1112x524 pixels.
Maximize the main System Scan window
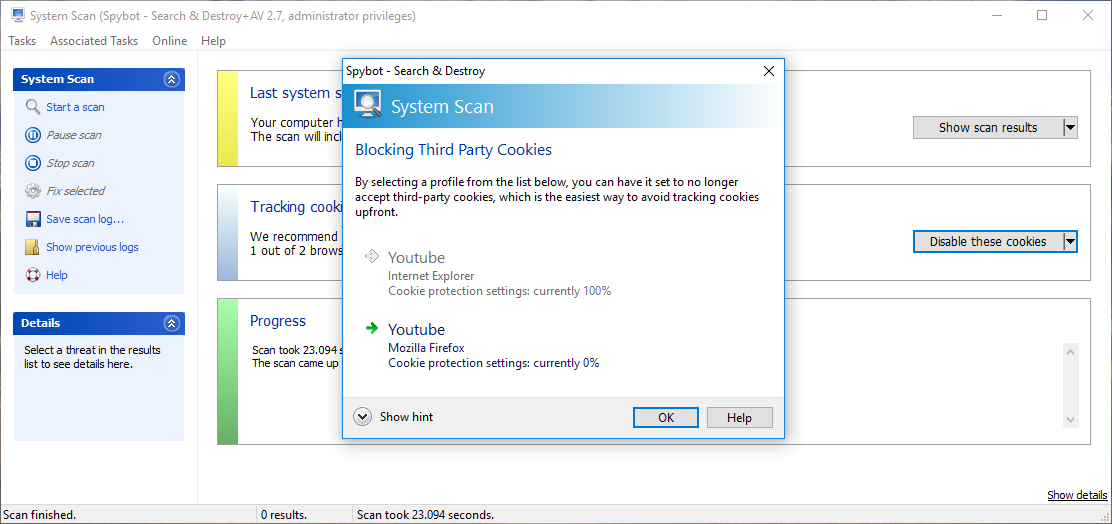point(1042,16)
